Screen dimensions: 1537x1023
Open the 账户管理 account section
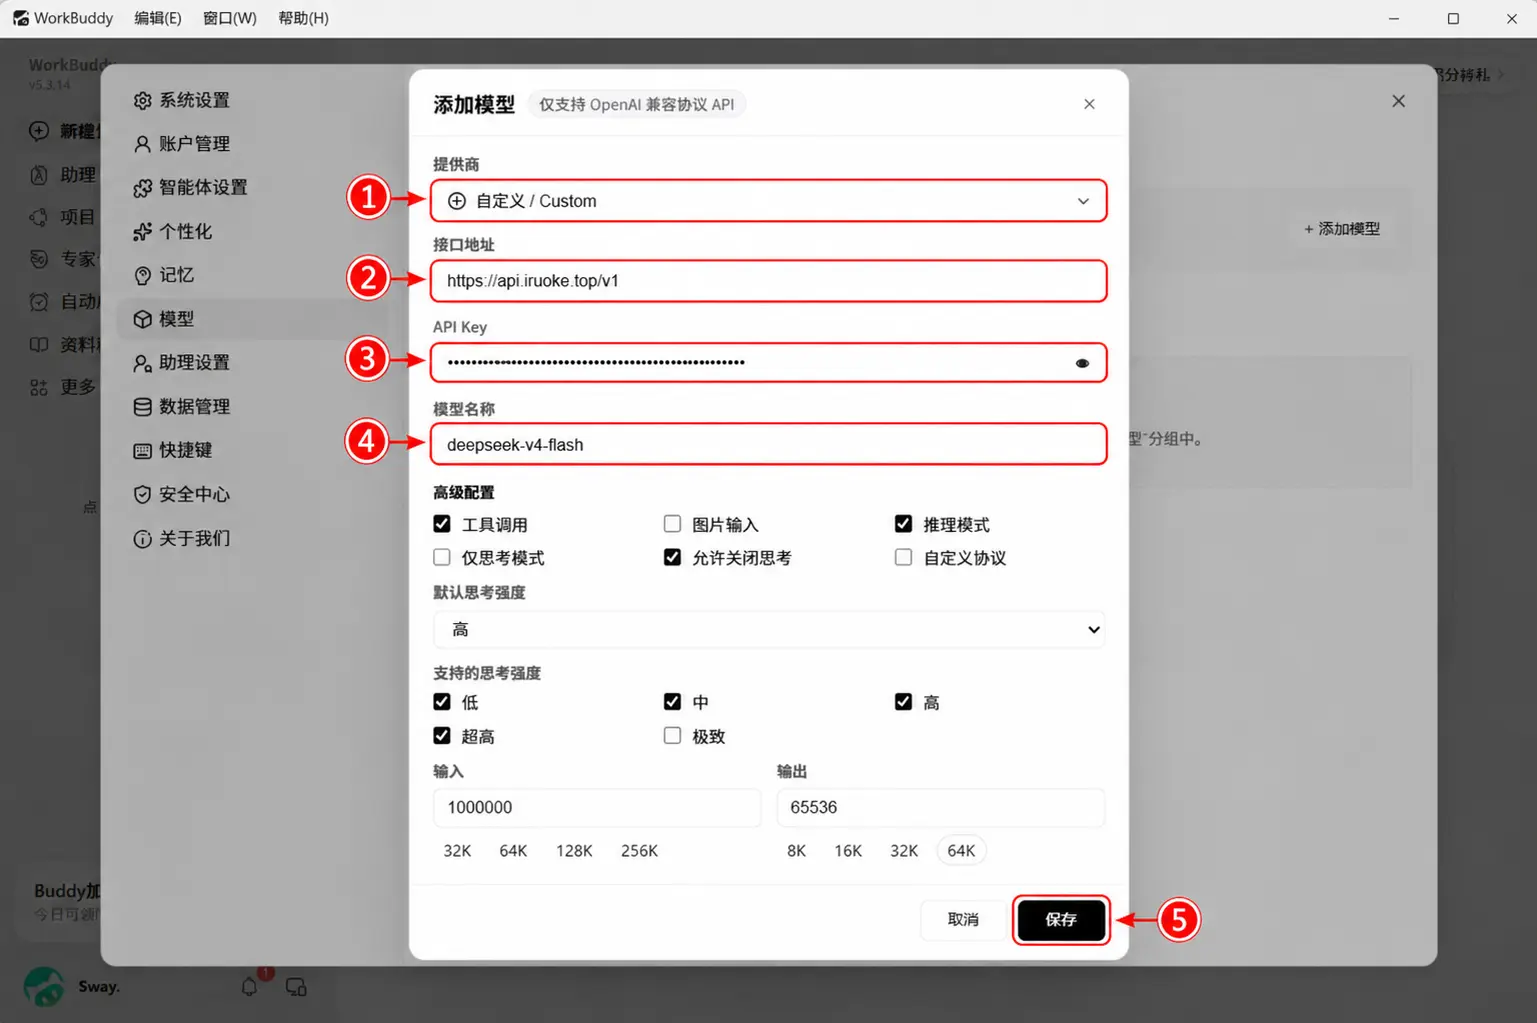click(182, 144)
